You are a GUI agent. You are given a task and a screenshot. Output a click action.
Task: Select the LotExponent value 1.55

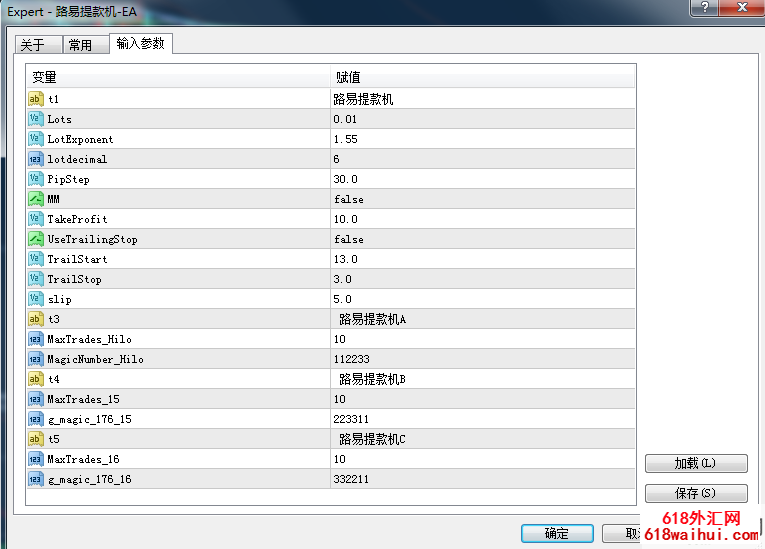tap(345, 139)
